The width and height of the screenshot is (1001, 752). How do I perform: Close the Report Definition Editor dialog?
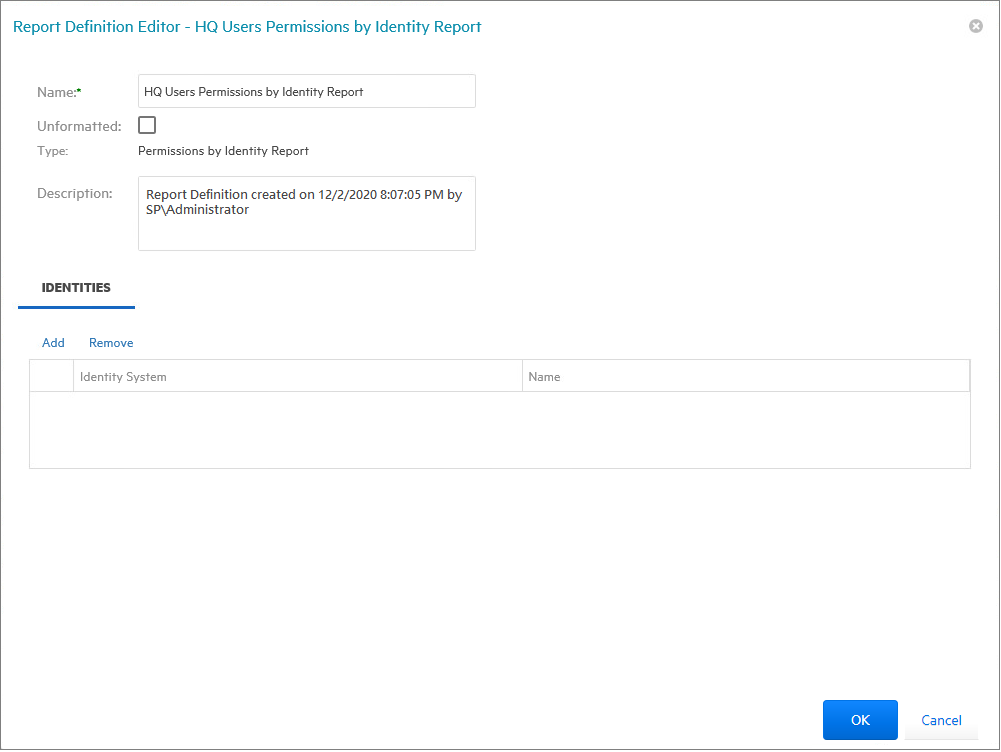point(975,26)
